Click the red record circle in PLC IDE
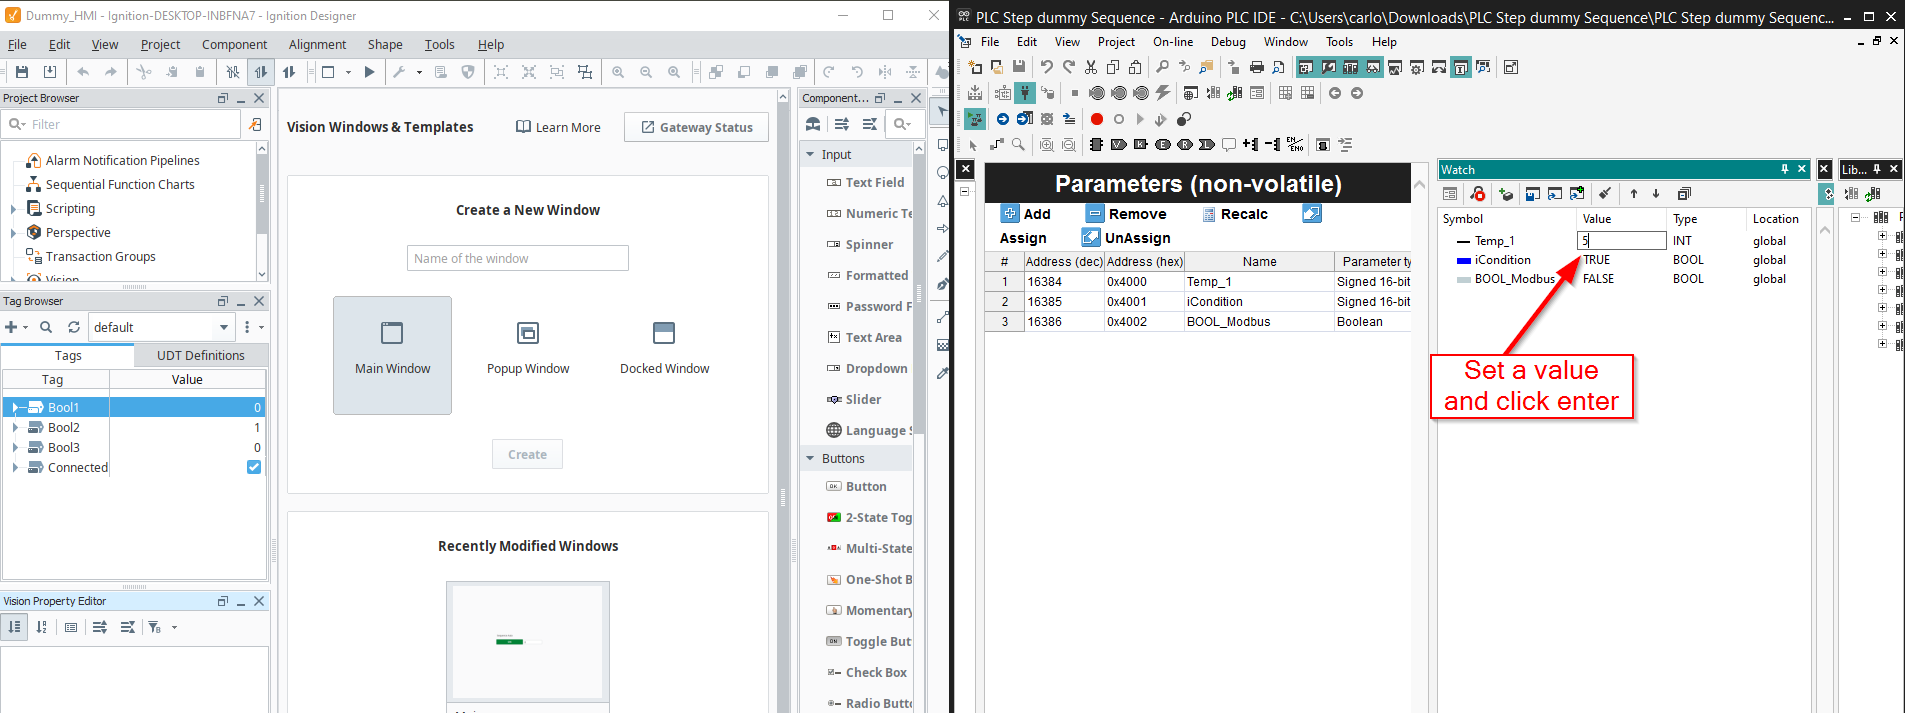Viewport: 1905px width, 713px height. tap(1097, 119)
